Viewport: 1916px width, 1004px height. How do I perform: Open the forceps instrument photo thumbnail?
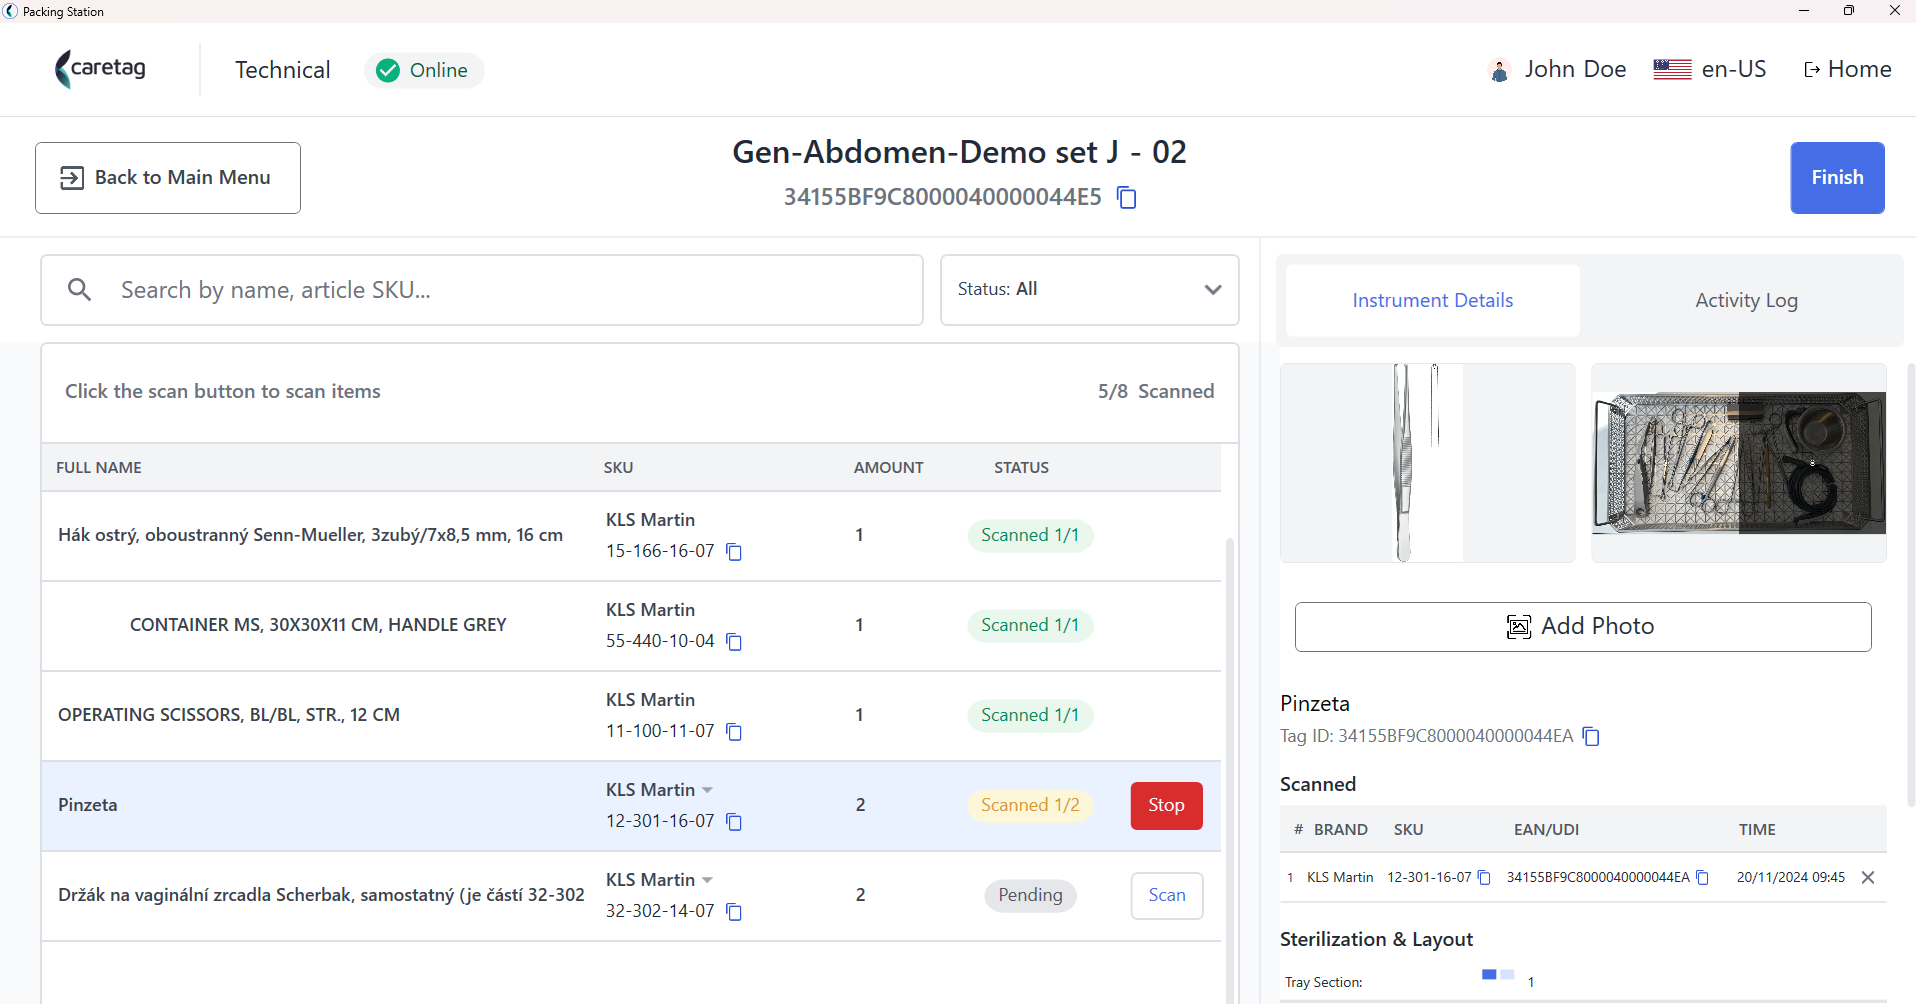click(x=1428, y=463)
